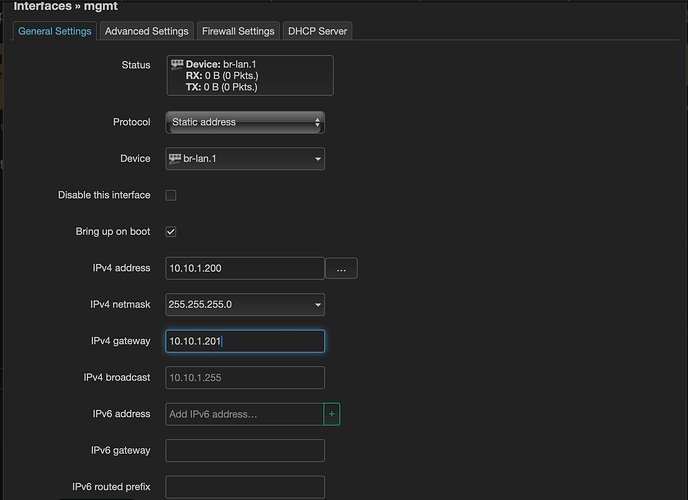Expand the Device dropdown showing br-lan.1
Viewport: 688px width, 500px height.
click(x=245, y=159)
